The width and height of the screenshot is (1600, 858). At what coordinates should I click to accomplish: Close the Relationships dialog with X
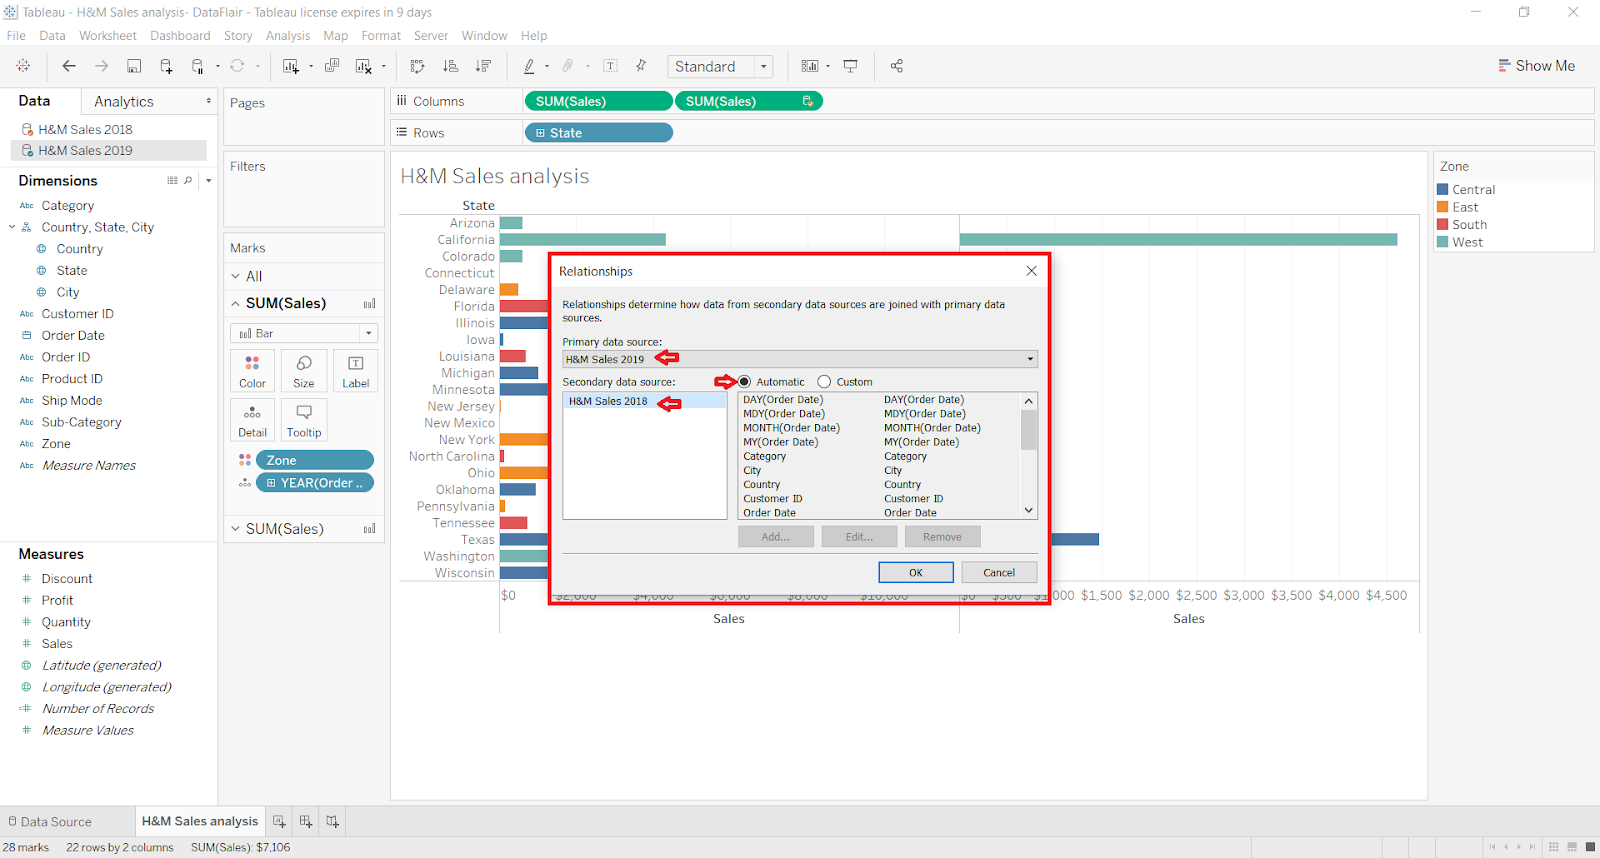coord(1031,271)
